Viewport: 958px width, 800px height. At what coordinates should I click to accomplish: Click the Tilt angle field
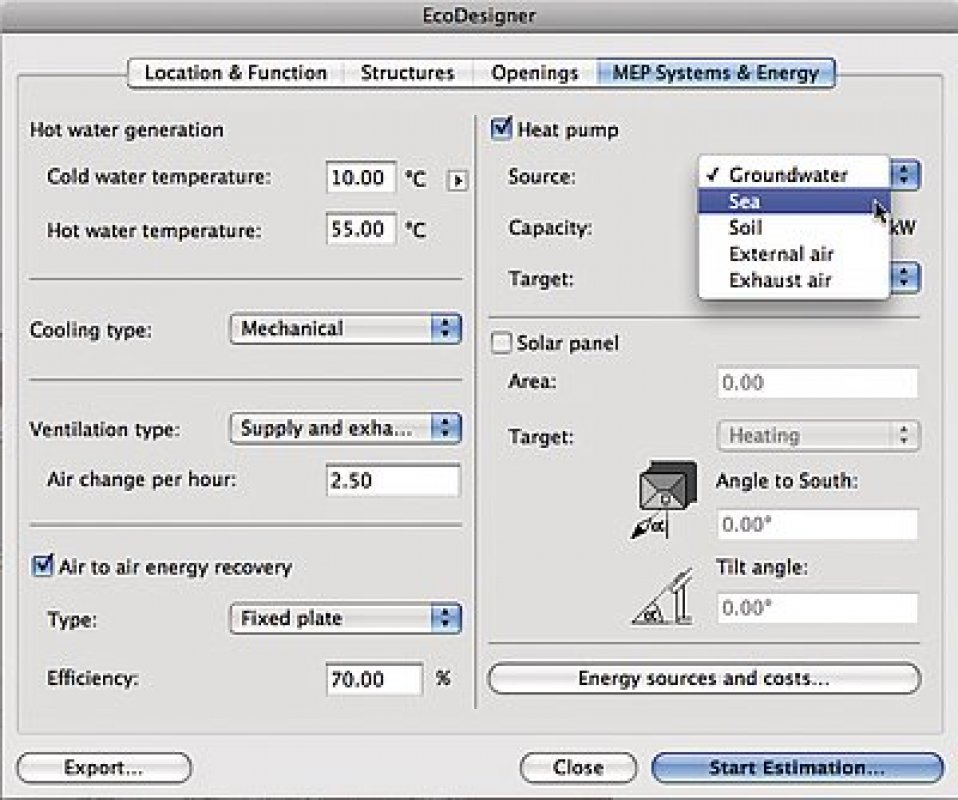[x=818, y=608]
